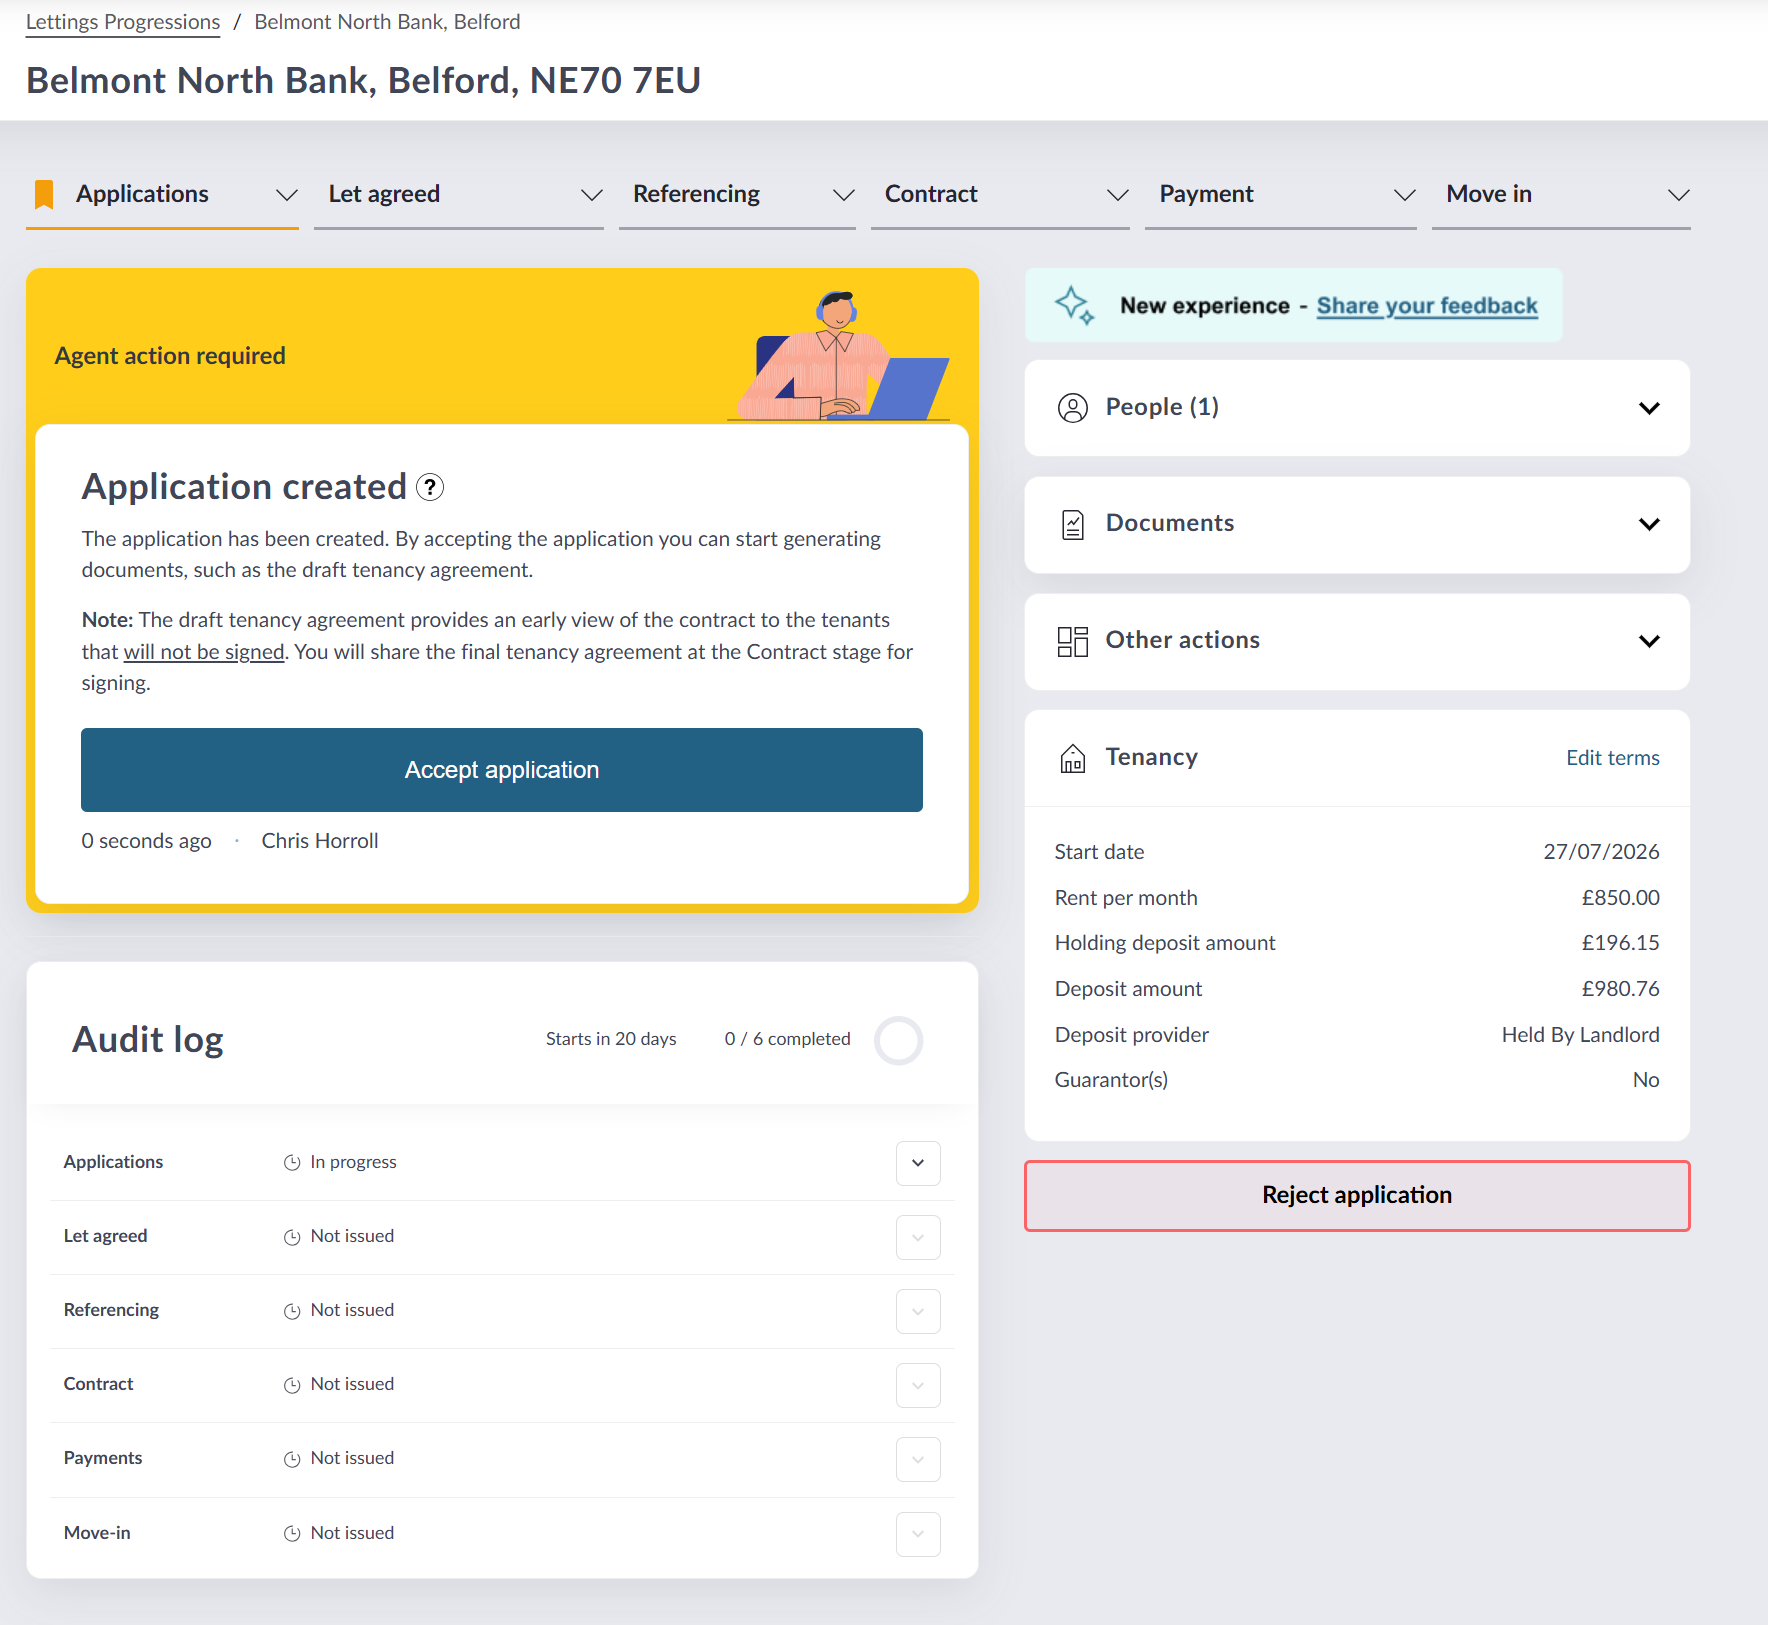Click the Guarantor(s) value 'No'
The height and width of the screenshot is (1625, 1768).
1646,1080
